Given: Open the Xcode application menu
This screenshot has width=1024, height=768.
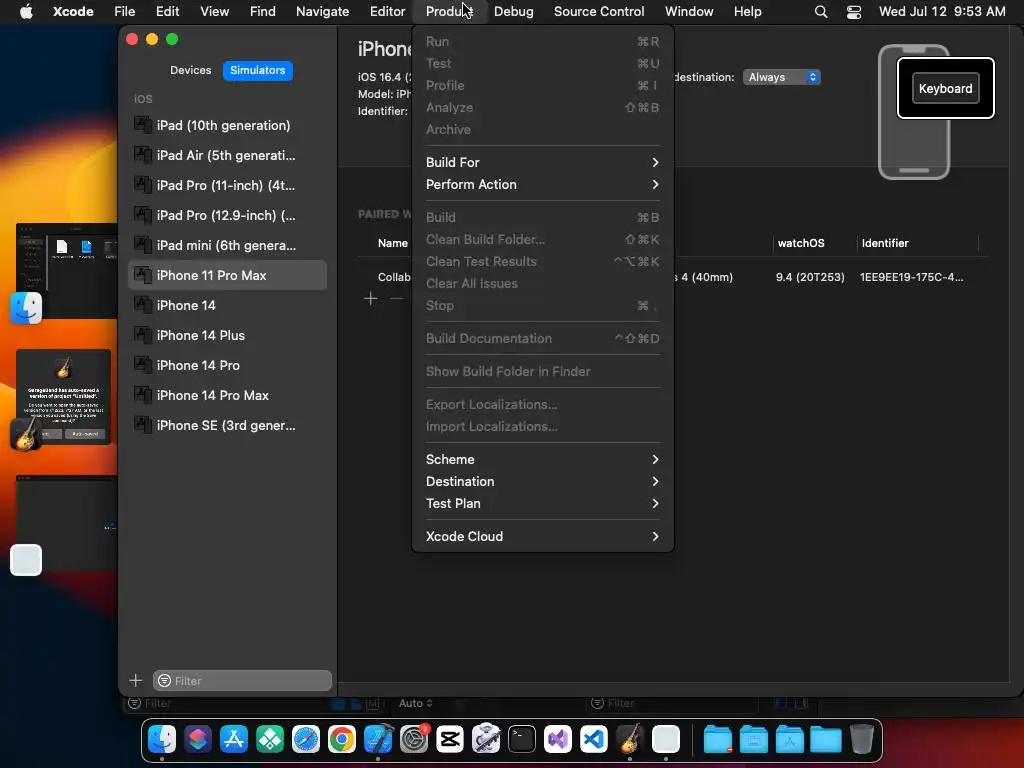Looking at the screenshot, I should (x=73, y=12).
